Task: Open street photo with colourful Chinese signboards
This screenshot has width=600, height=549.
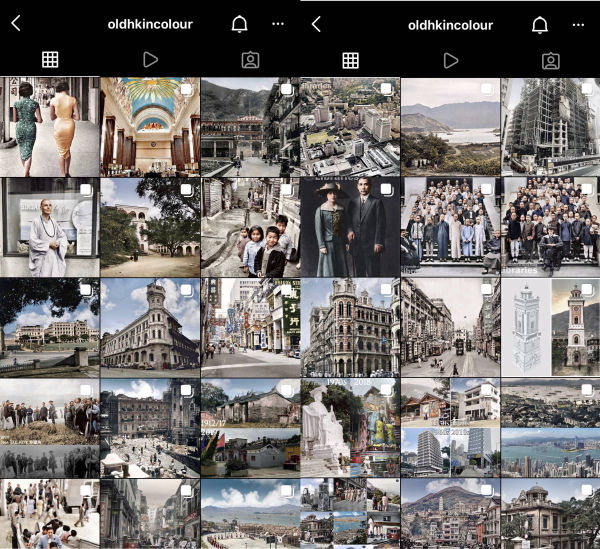Action: (x=251, y=328)
